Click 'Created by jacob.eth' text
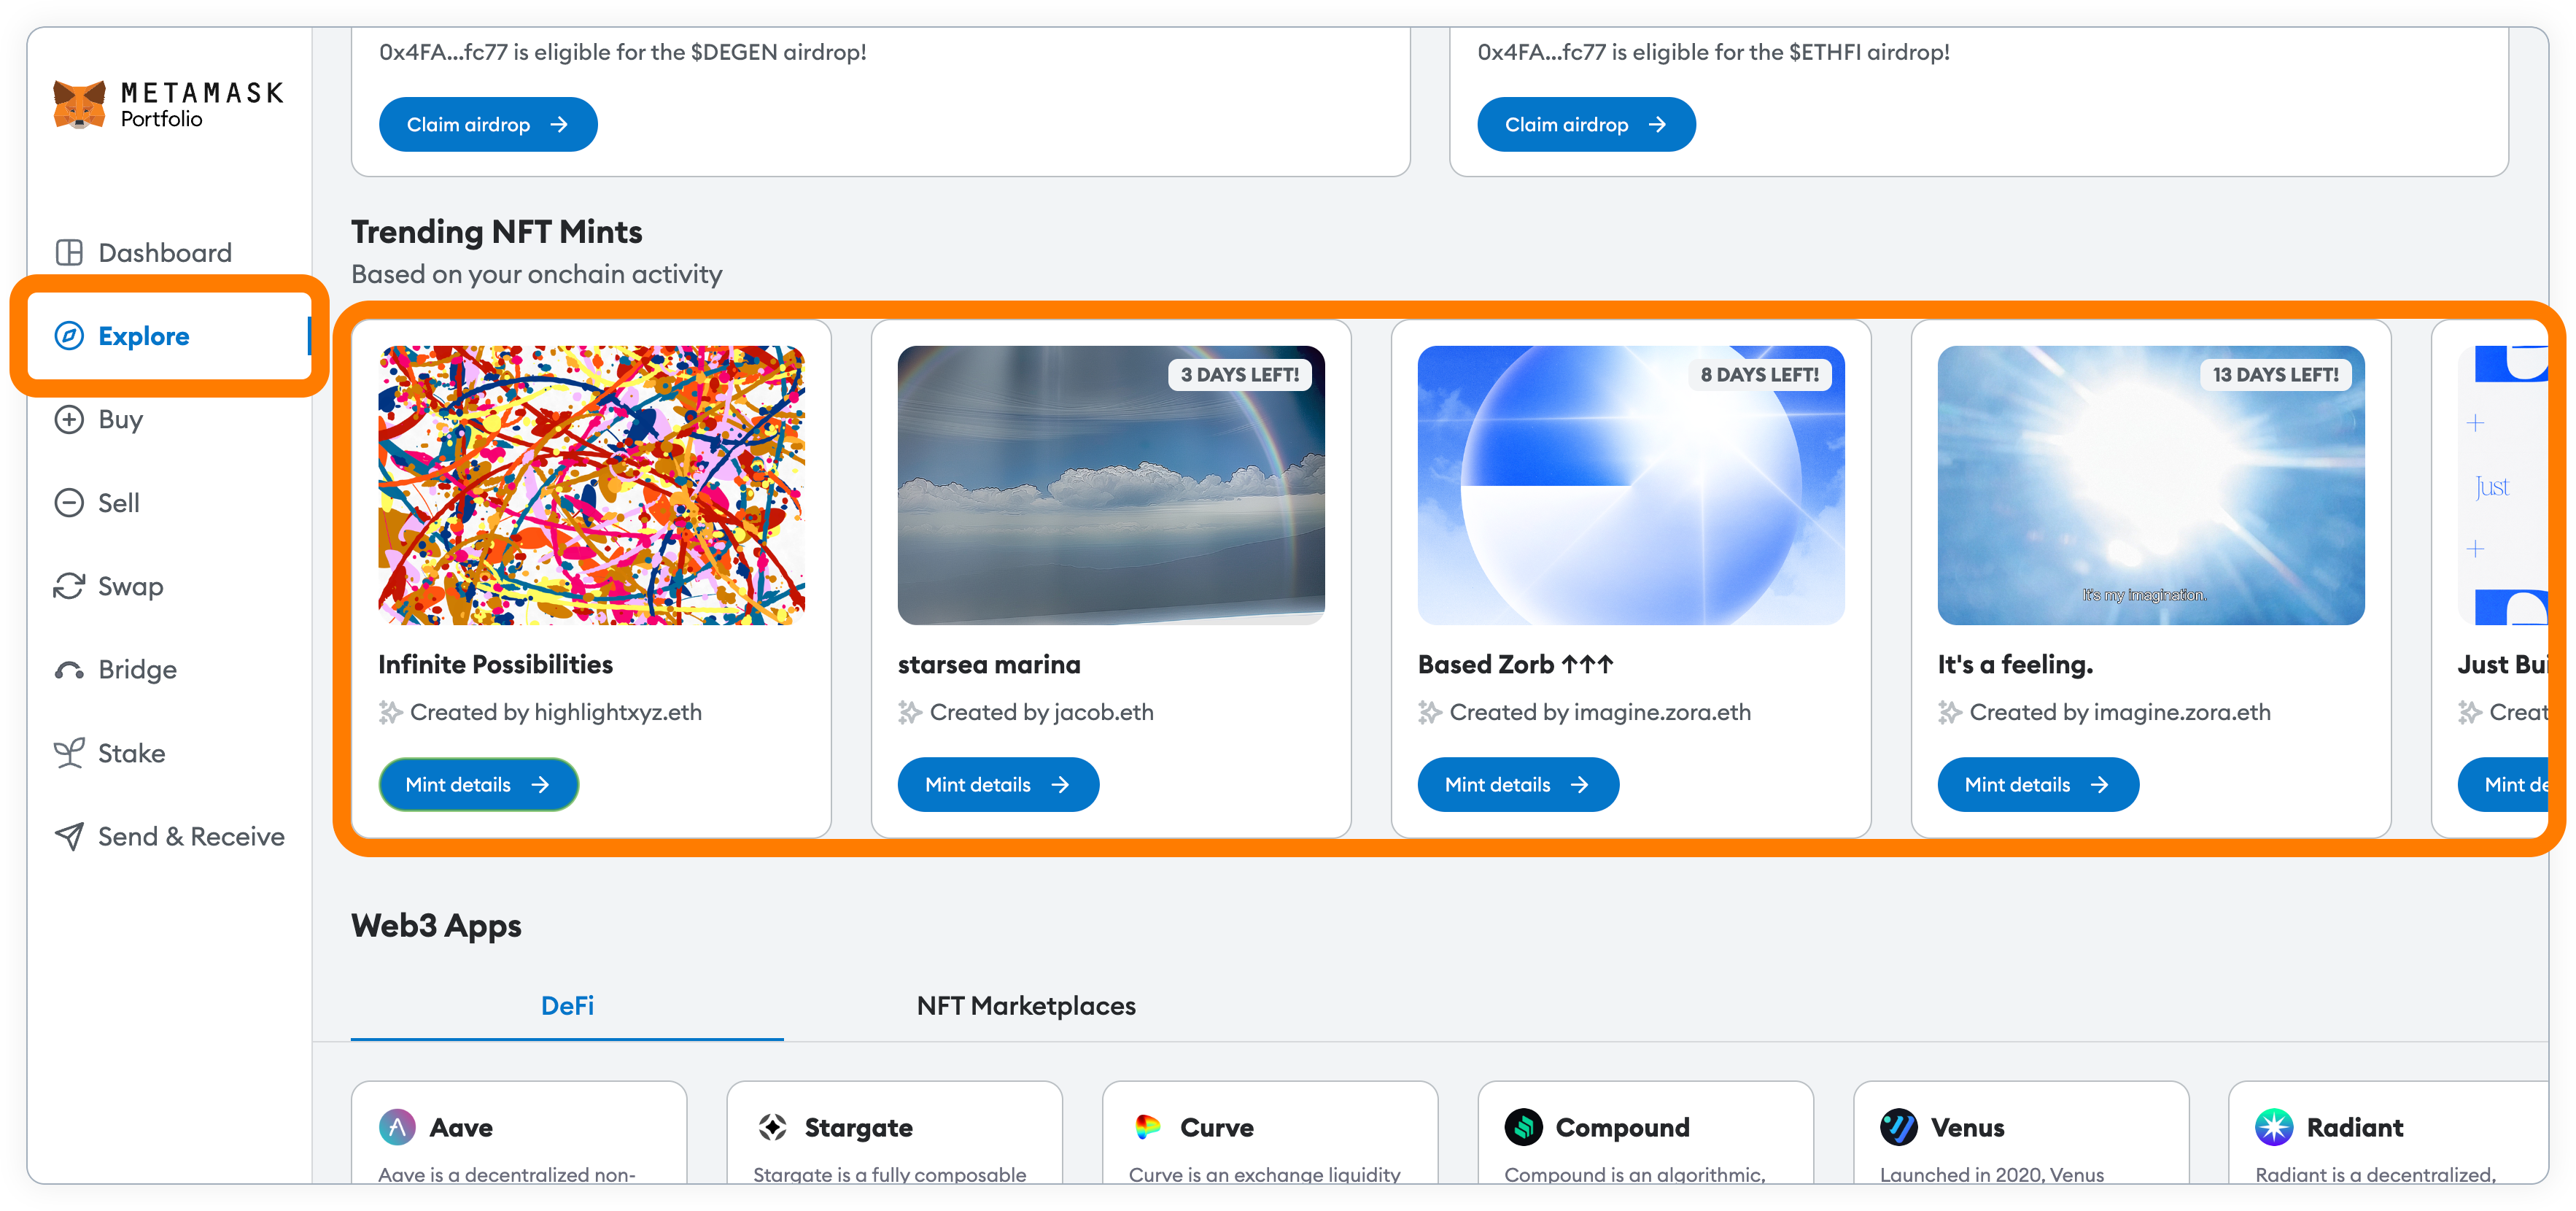This screenshot has width=2576, height=1211. (x=1041, y=712)
